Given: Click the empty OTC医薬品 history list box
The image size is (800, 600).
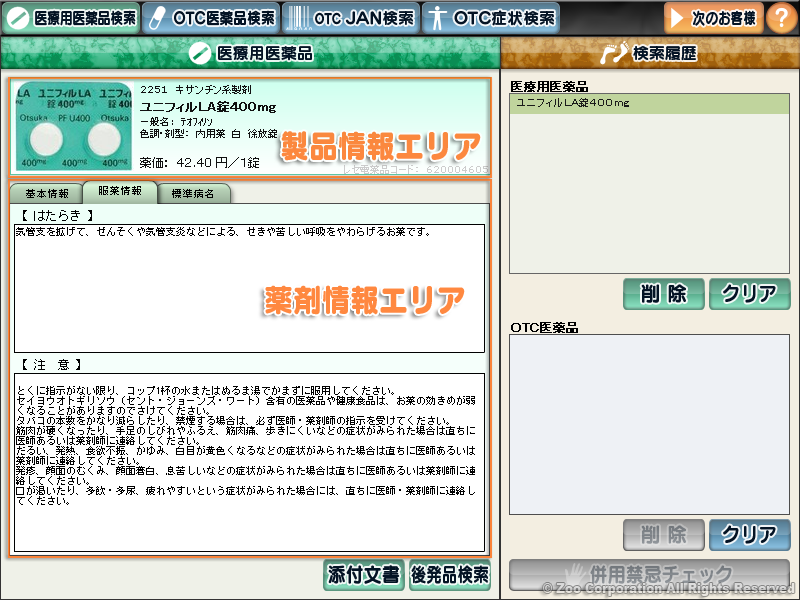Looking at the screenshot, I should point(649,424).
